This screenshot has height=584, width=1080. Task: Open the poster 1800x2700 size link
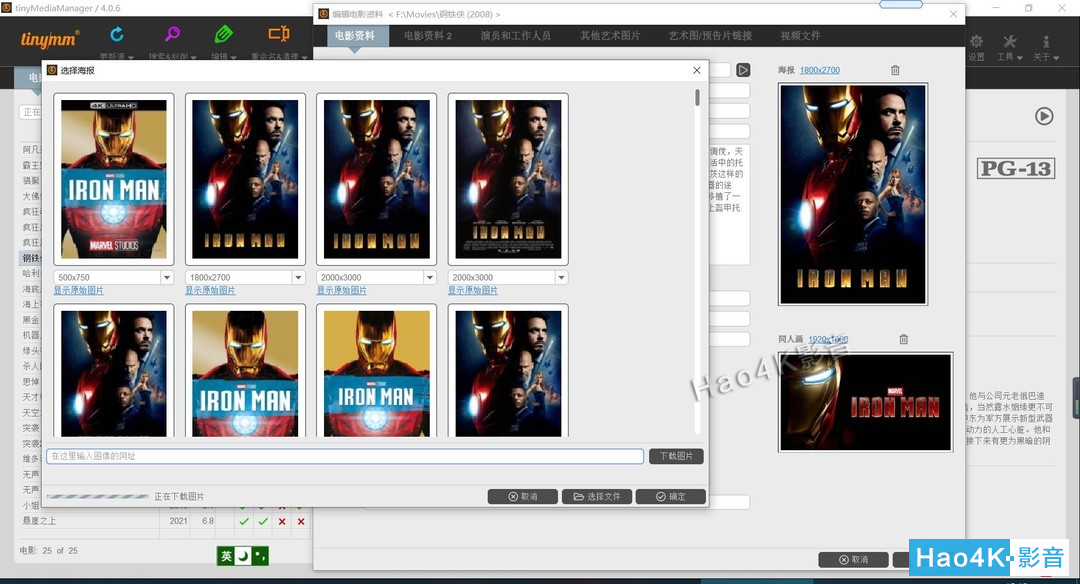[x=820, y=70]
